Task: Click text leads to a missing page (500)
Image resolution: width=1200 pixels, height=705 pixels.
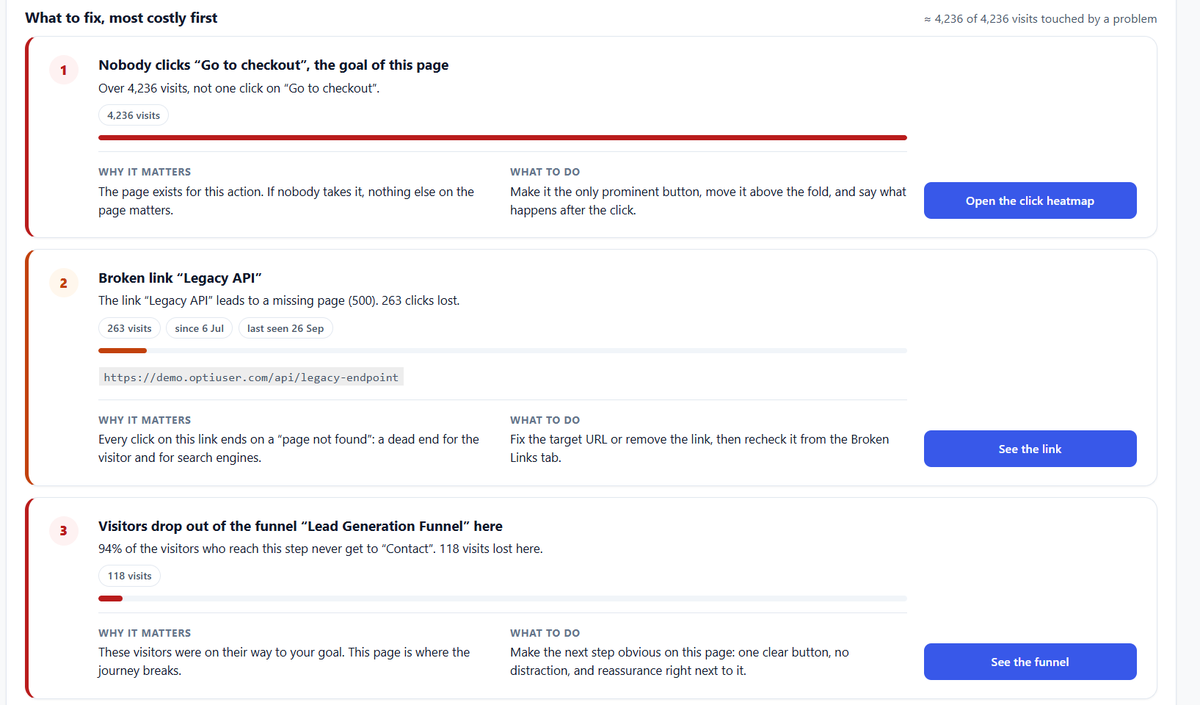Action: (279, 300)
